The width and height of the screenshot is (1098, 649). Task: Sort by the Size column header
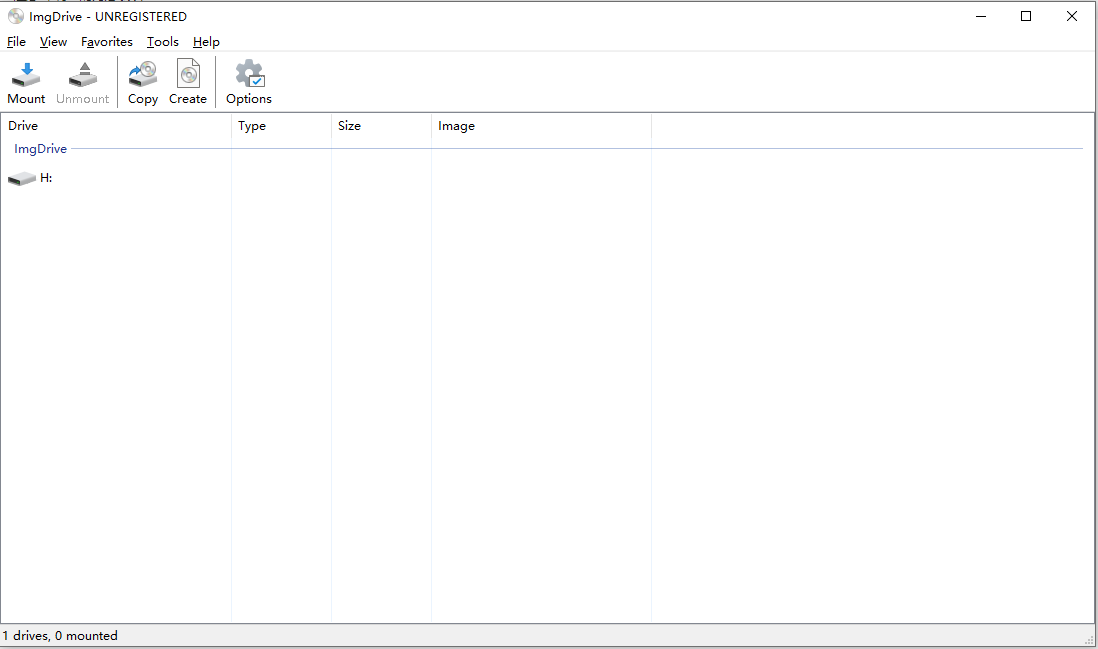[382, 126]
